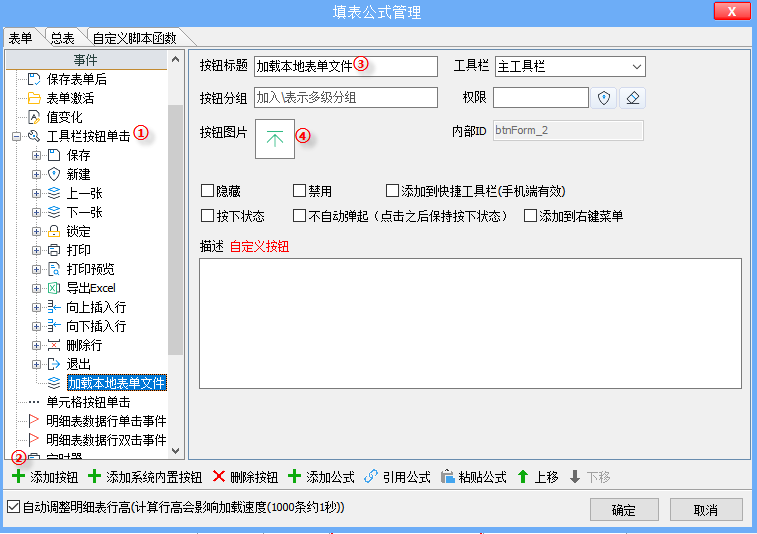Click 粘贴公式 clipboard toolbar item
The height and width of the screenshot is (534, 757).
point(474,477)
